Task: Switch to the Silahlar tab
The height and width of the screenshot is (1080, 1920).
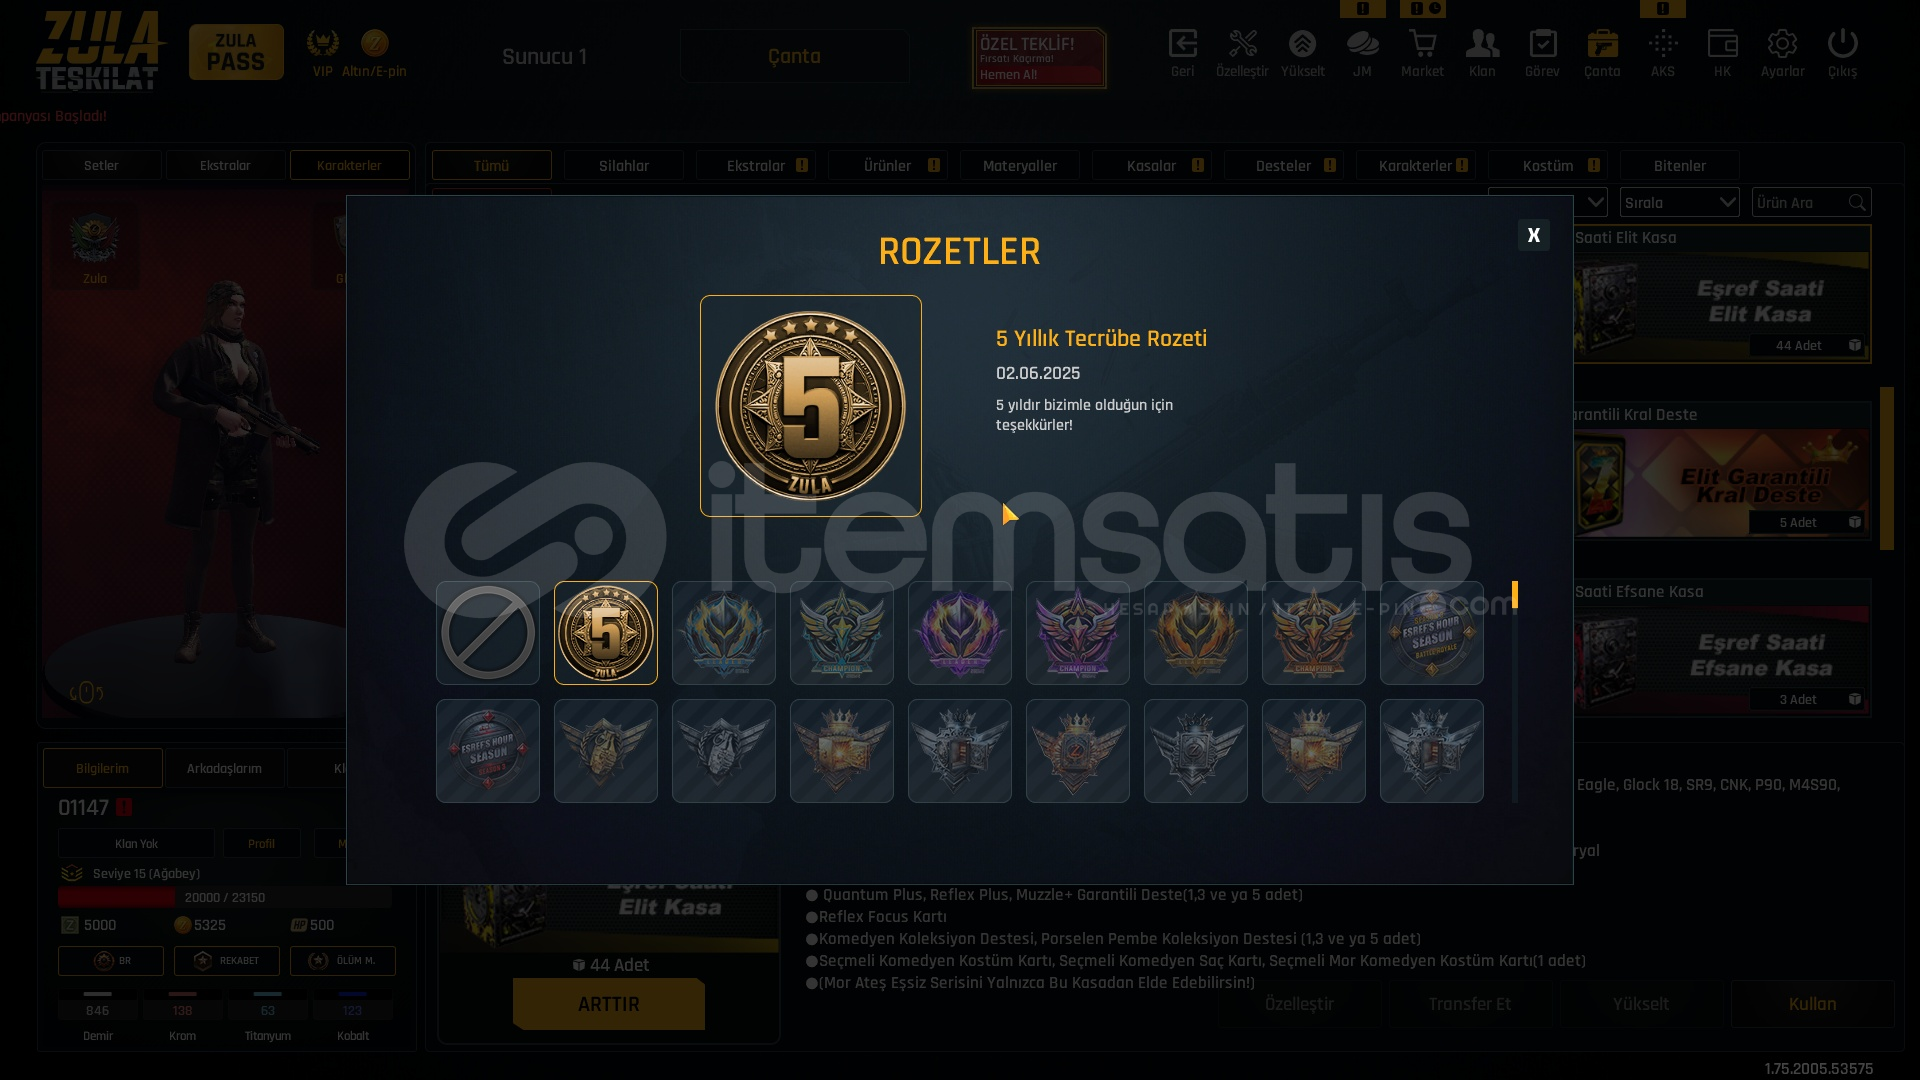Action: [624, 166]
